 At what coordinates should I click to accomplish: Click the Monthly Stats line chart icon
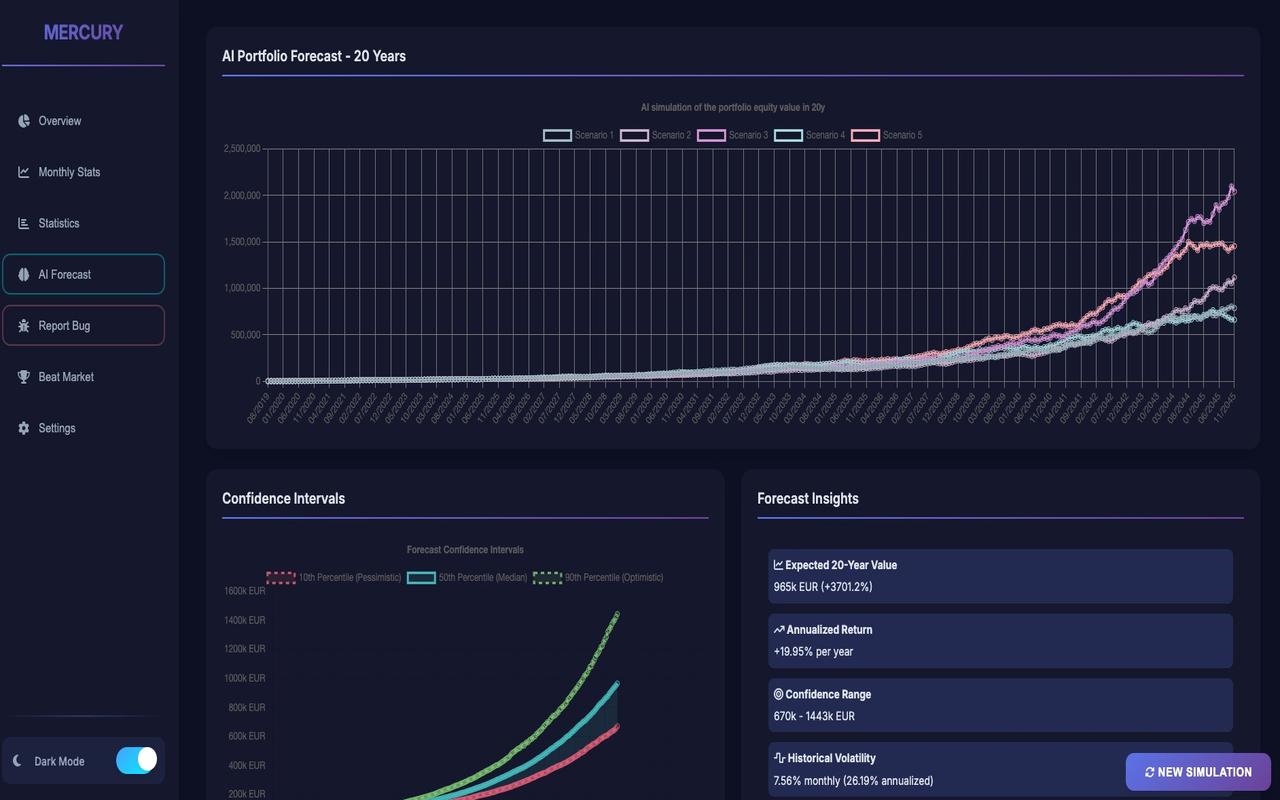pyautogui.click(x=24, y=172)
